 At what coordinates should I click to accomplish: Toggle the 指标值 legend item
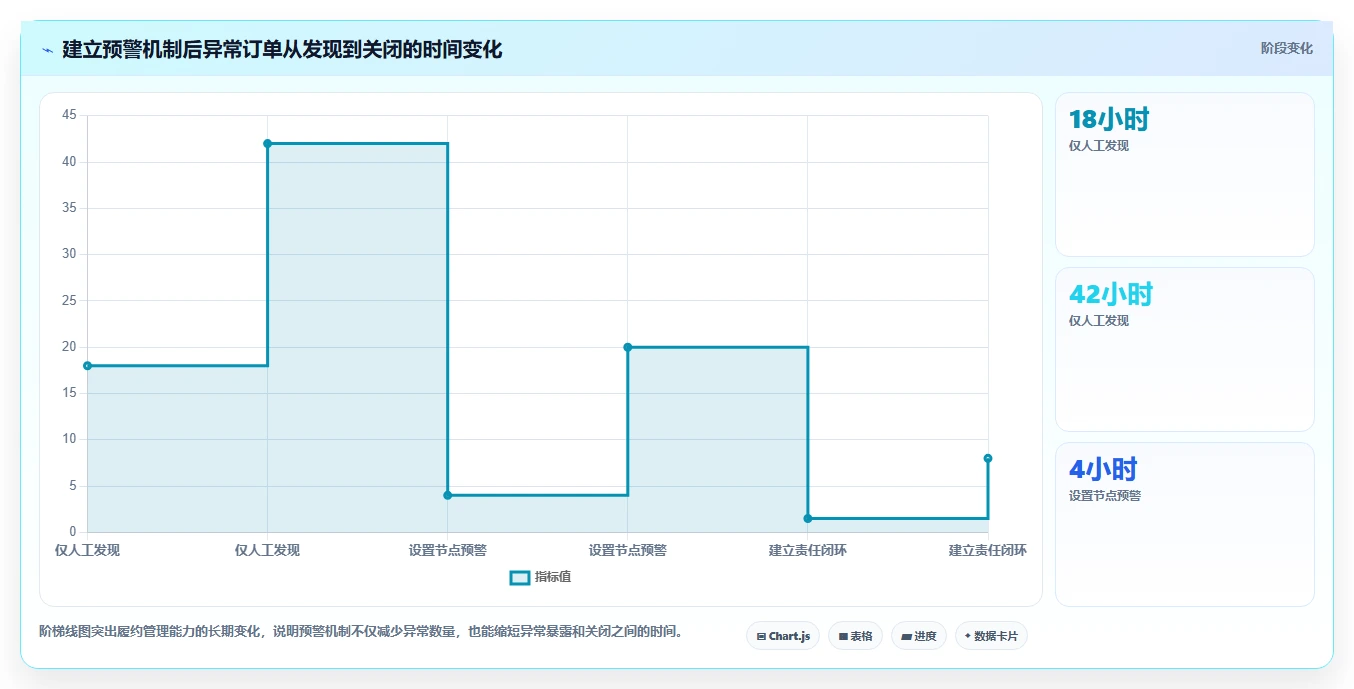pyautogui.click(x=540, y=577)
